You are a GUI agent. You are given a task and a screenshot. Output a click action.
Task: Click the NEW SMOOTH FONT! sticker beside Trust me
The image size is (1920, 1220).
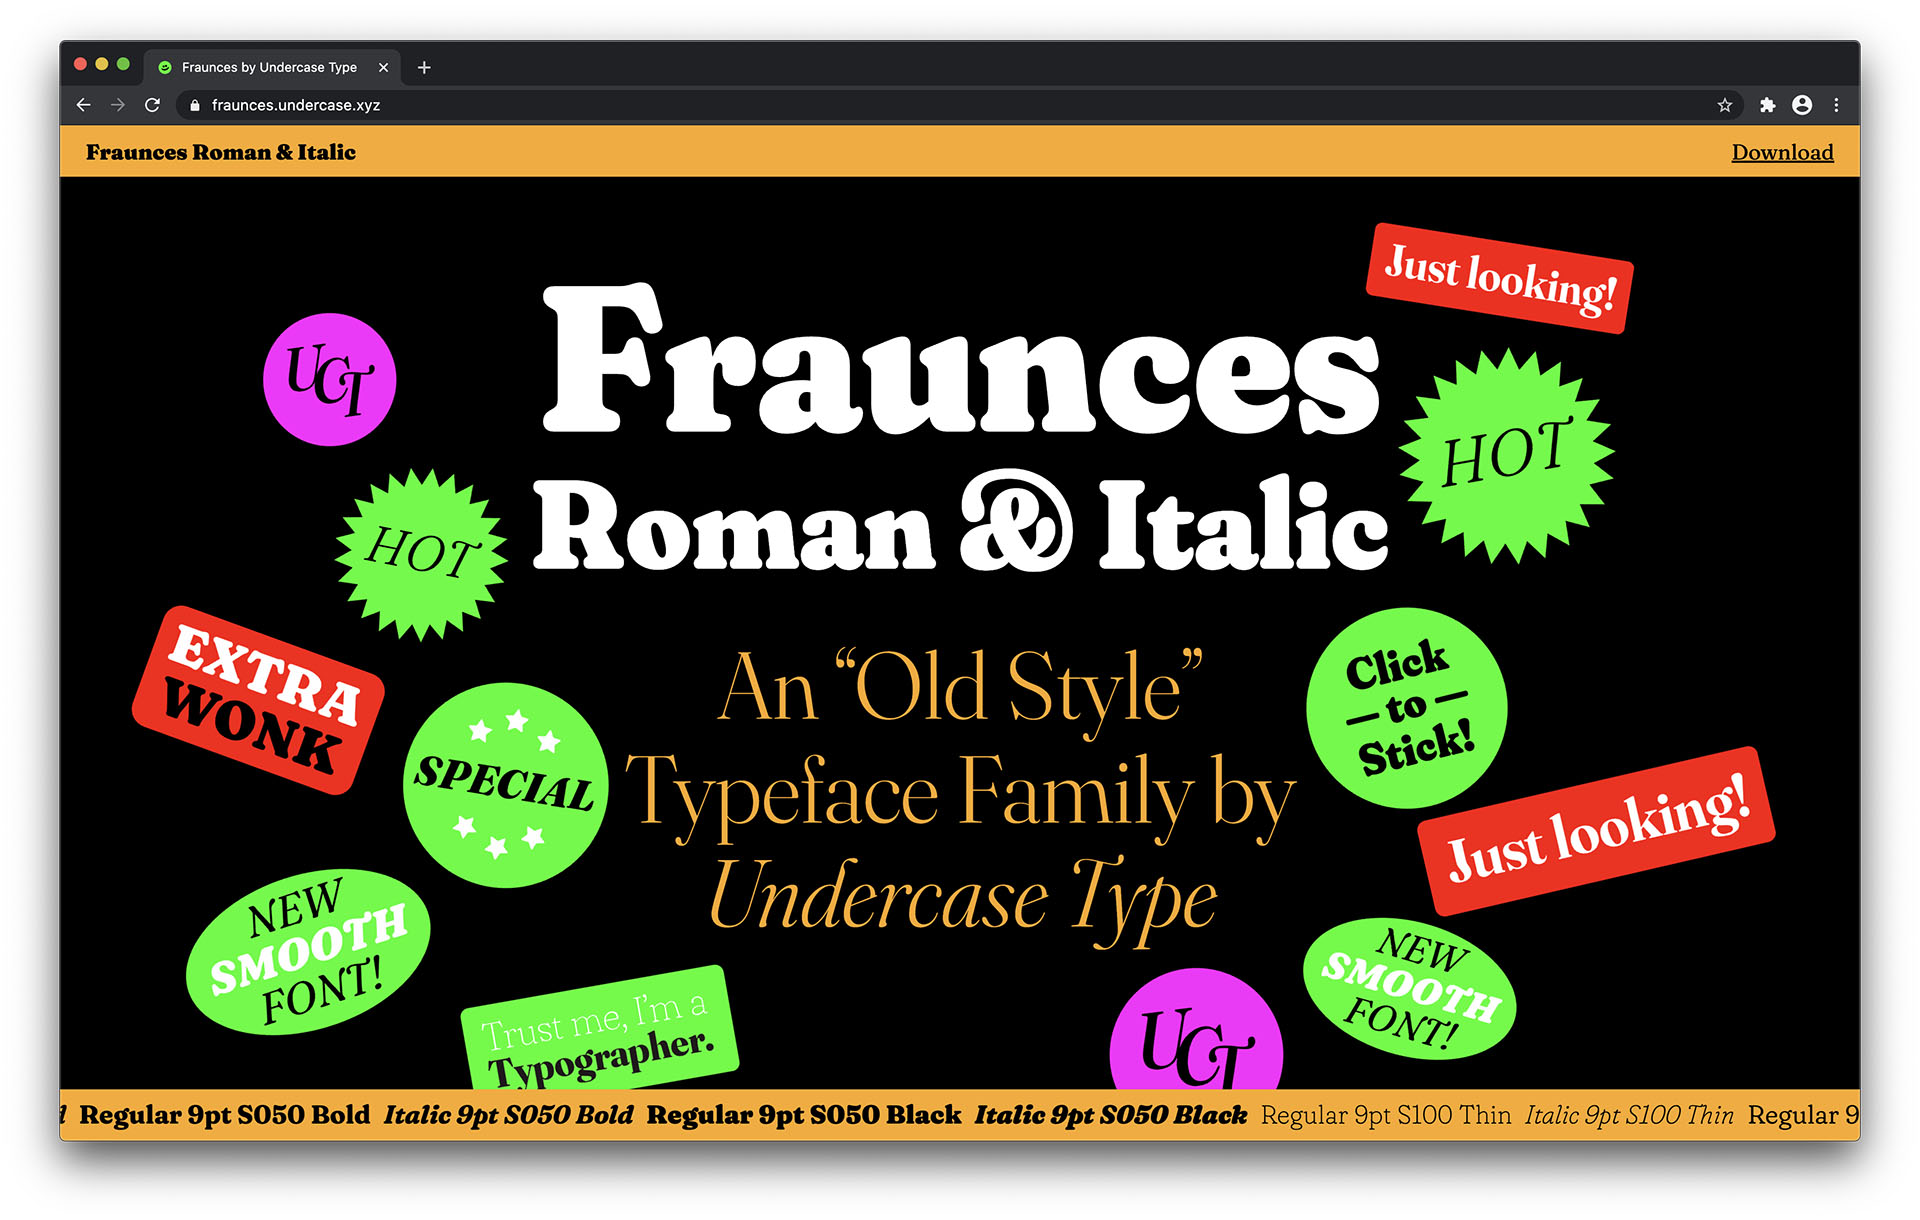click(x=309, y=951)
